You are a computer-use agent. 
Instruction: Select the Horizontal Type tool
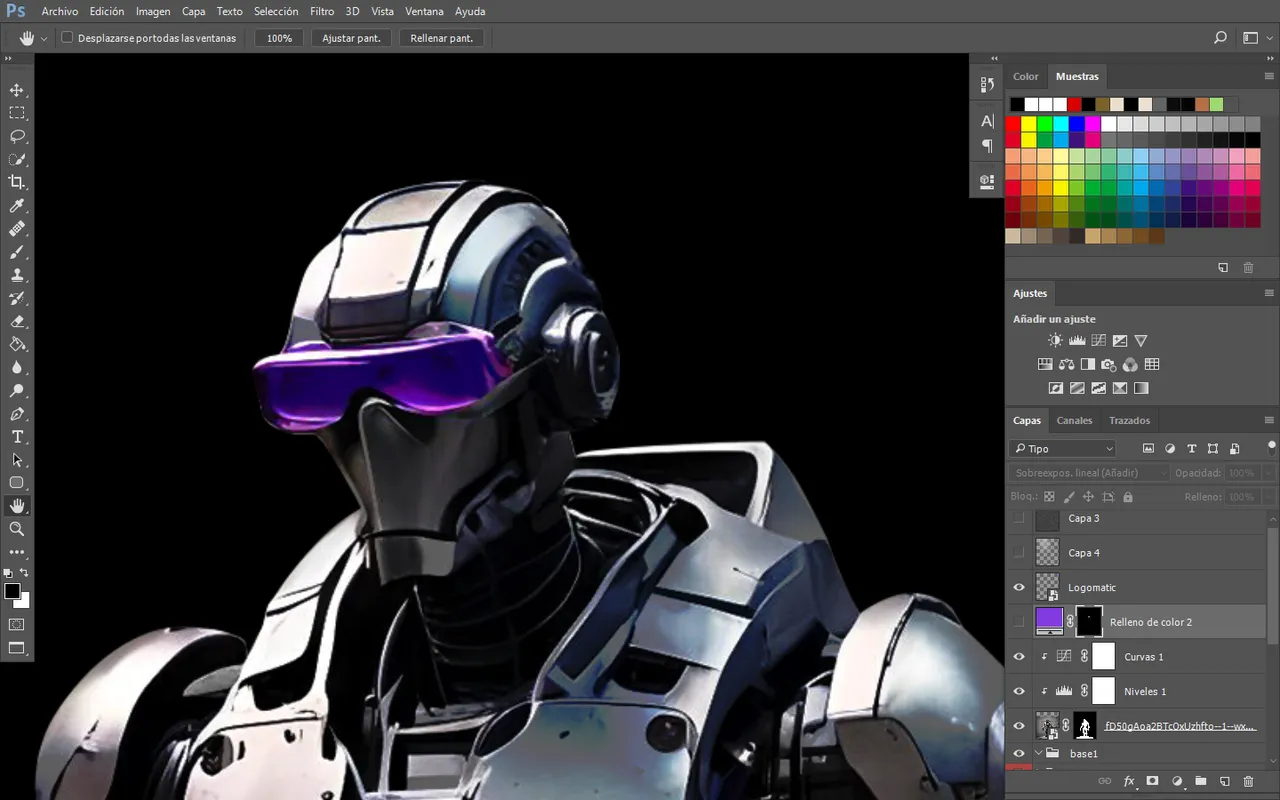tap(17, 437)
